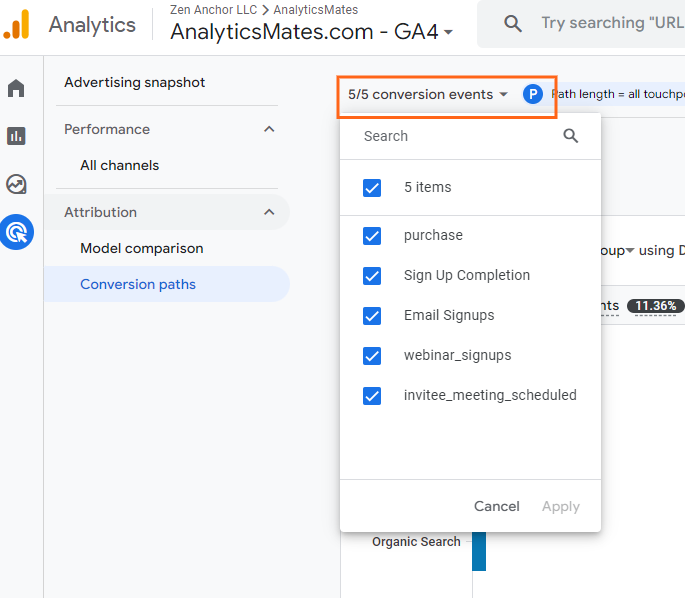Open the AnalyticsMates.com - GA4 property picker
Image resolution: width=685 pixels, height=598 pixels.
point(311,32)
